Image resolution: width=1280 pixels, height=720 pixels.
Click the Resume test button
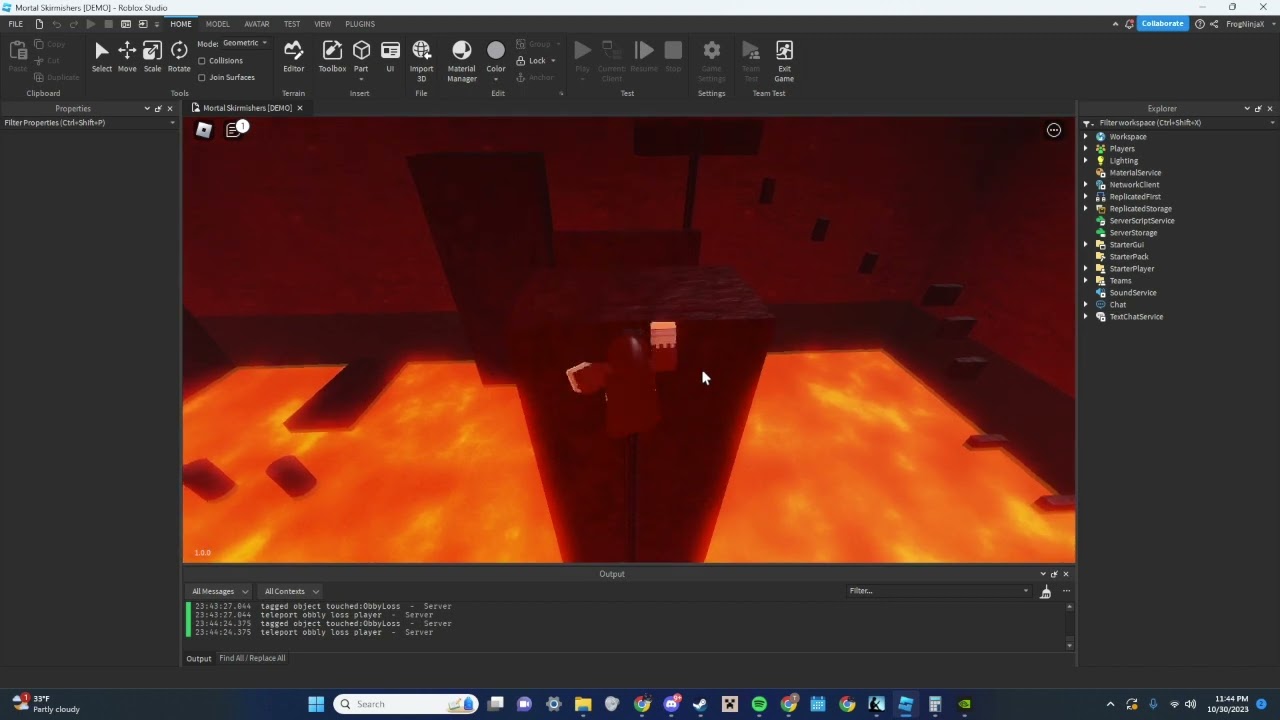point(644,57)
